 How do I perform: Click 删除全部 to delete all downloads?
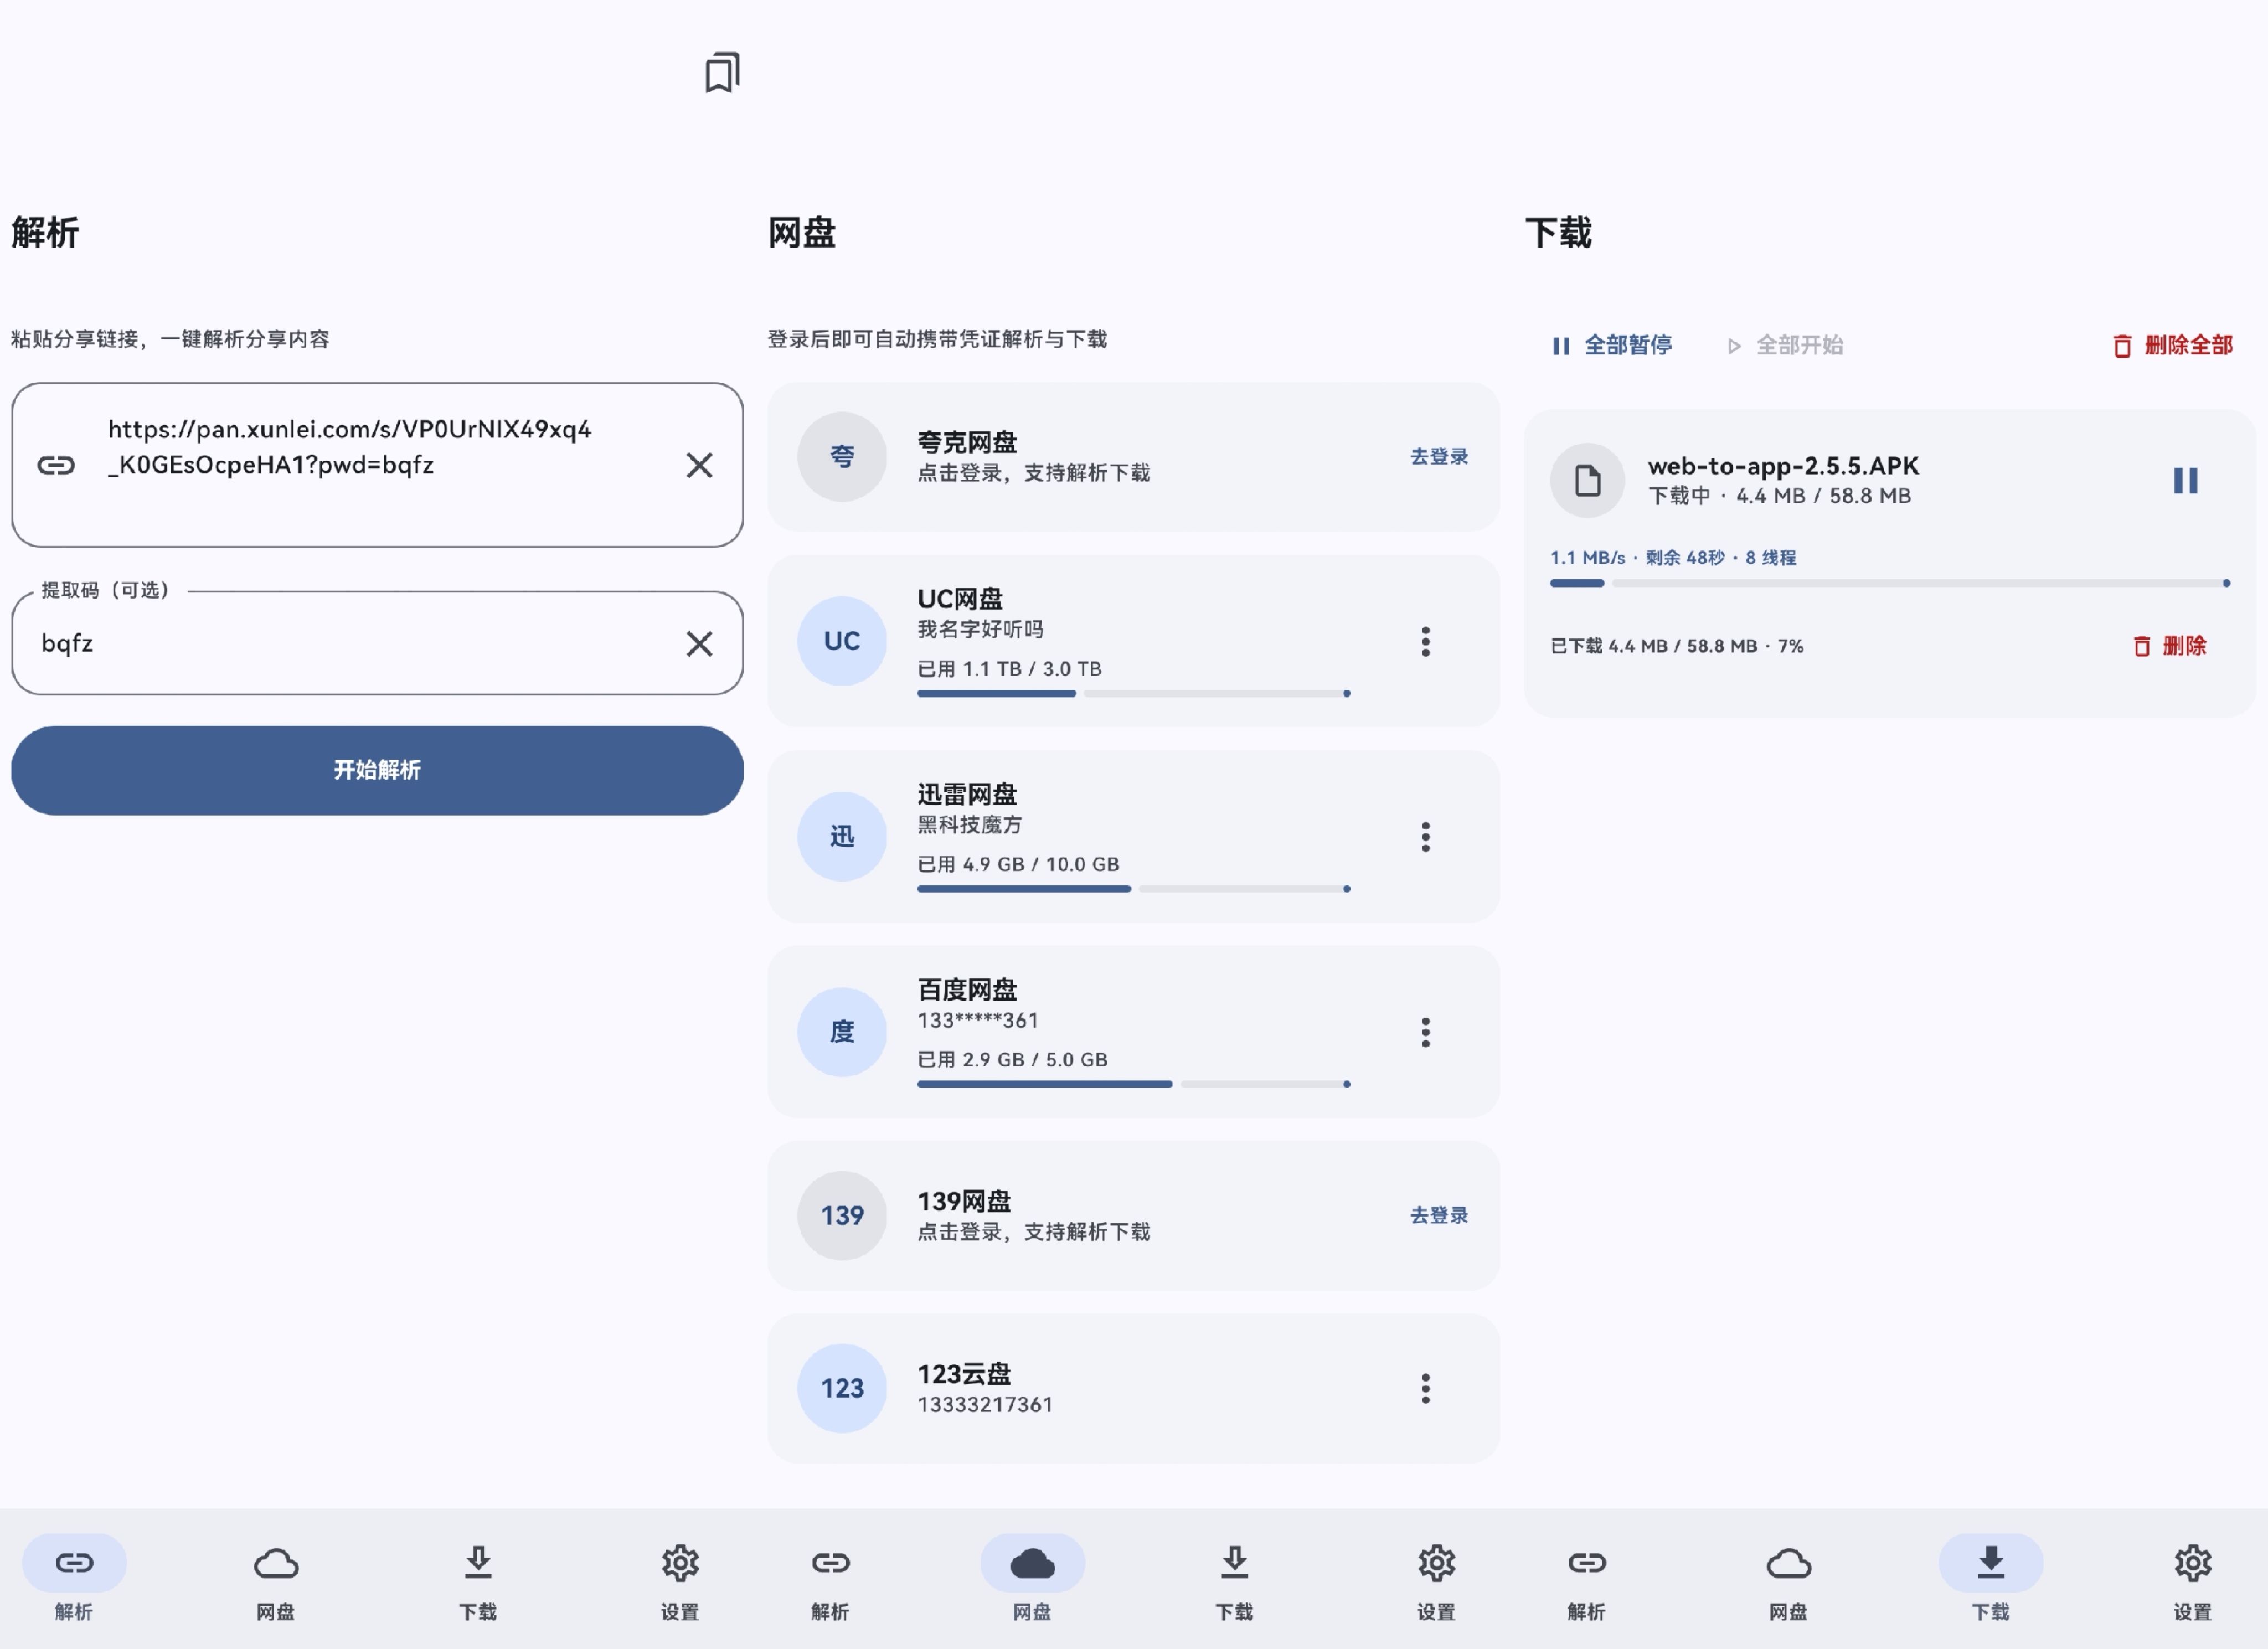(2172, 345)
